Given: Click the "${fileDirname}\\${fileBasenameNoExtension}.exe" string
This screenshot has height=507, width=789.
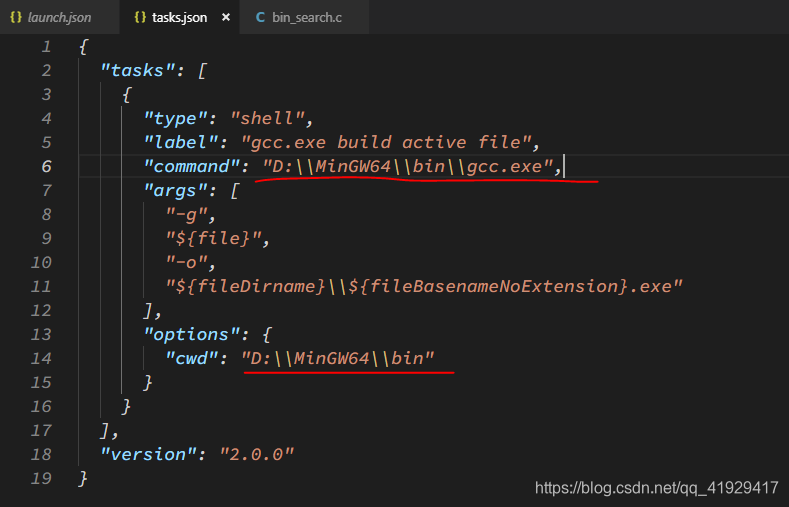Looking at the screenshot, I should 424,287.
